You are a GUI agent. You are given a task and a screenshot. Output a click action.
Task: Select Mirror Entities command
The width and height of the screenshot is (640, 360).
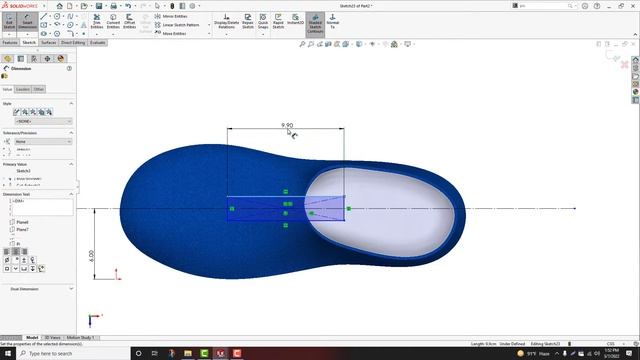(x=171, y=16)
